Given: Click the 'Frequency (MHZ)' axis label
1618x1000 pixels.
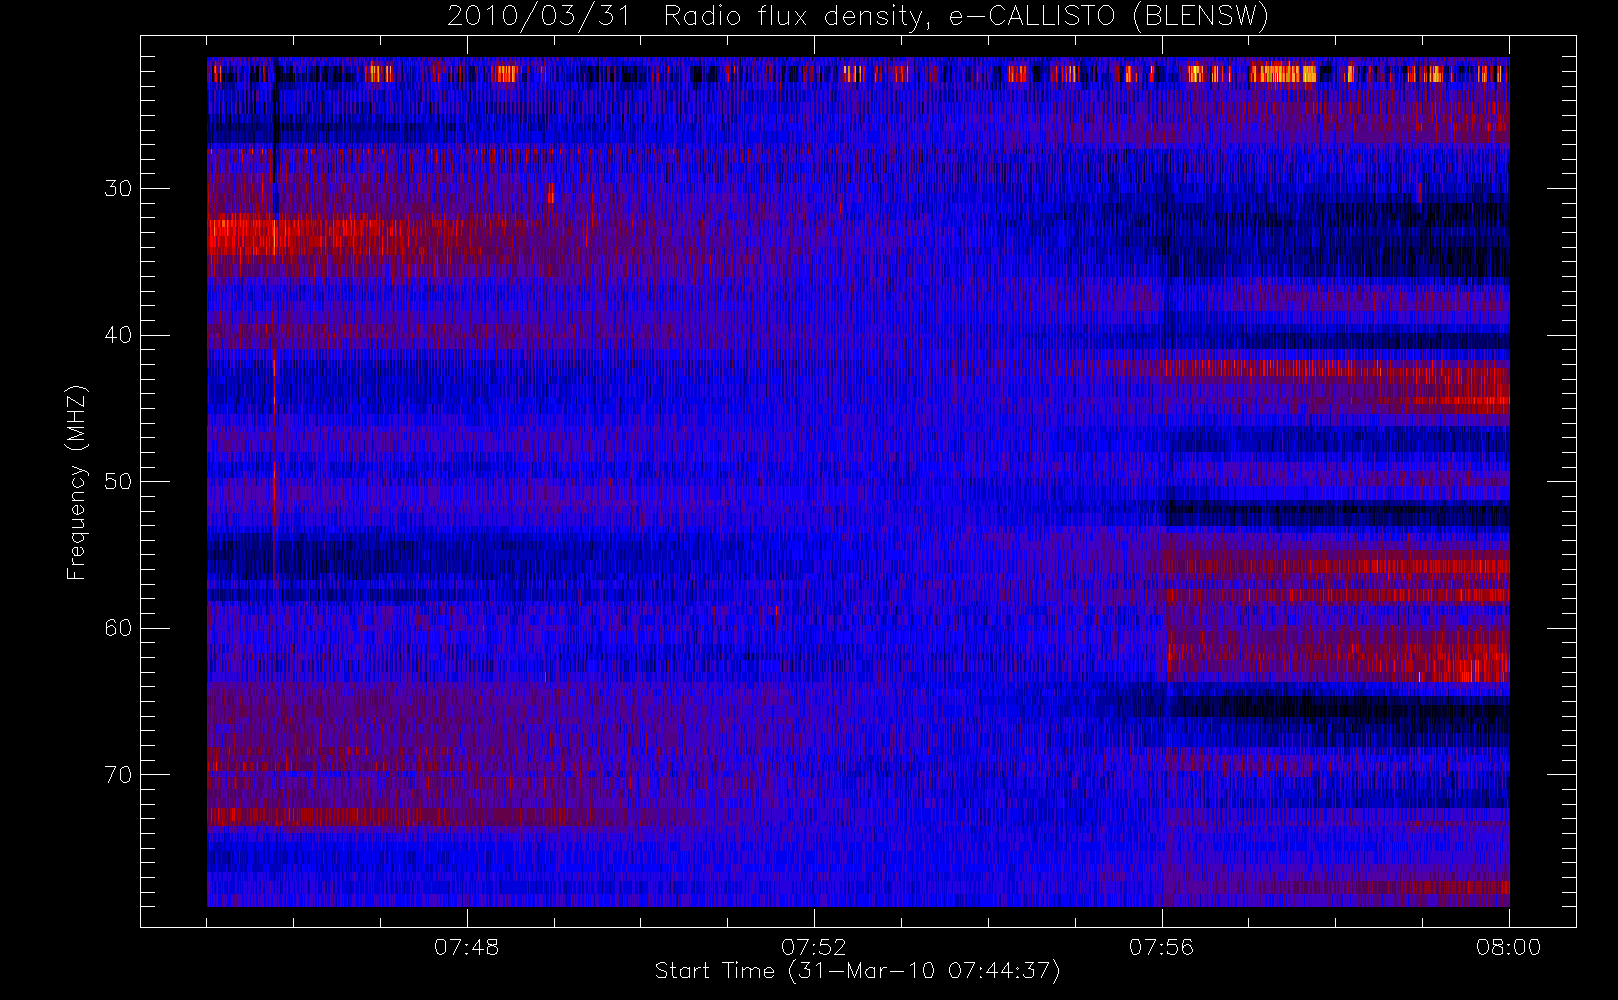Looking at the screenshot, I should point(77,482).
